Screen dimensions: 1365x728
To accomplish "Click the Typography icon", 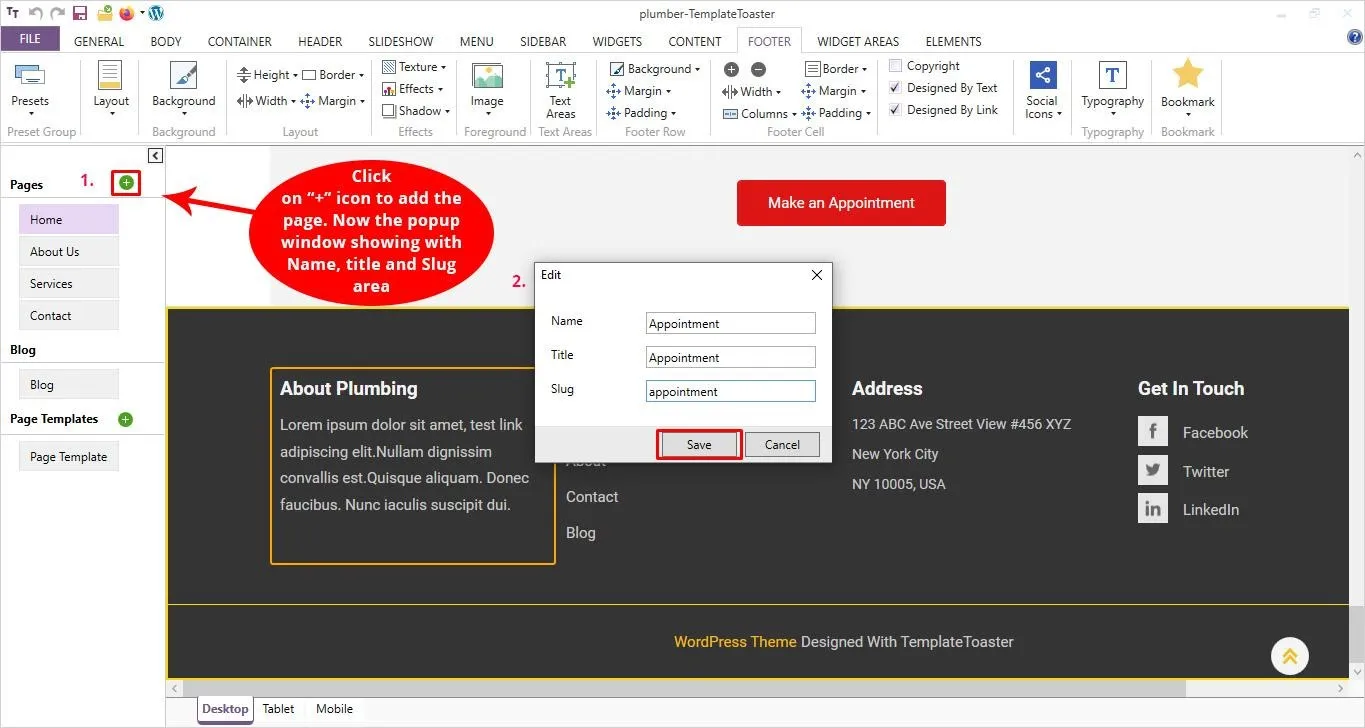I will click(x=1112, y=76).
